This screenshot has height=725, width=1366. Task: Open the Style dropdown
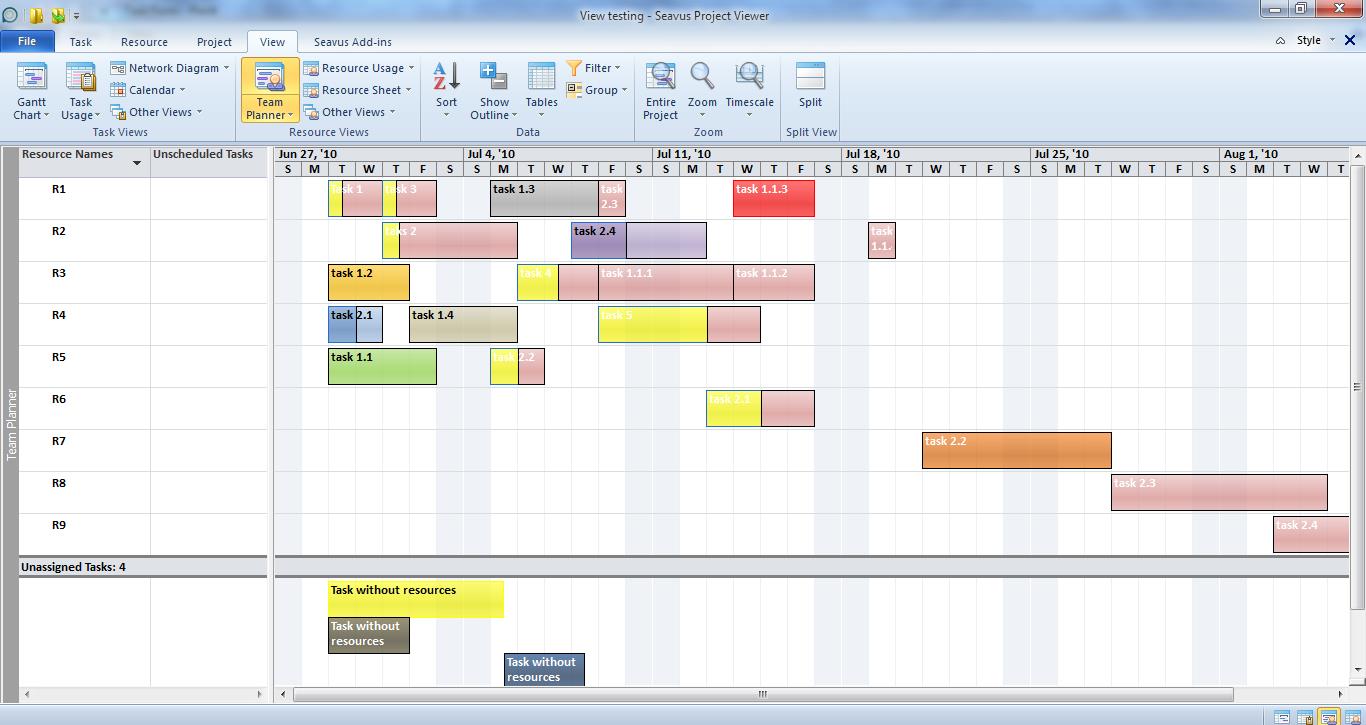[1315, 41]
